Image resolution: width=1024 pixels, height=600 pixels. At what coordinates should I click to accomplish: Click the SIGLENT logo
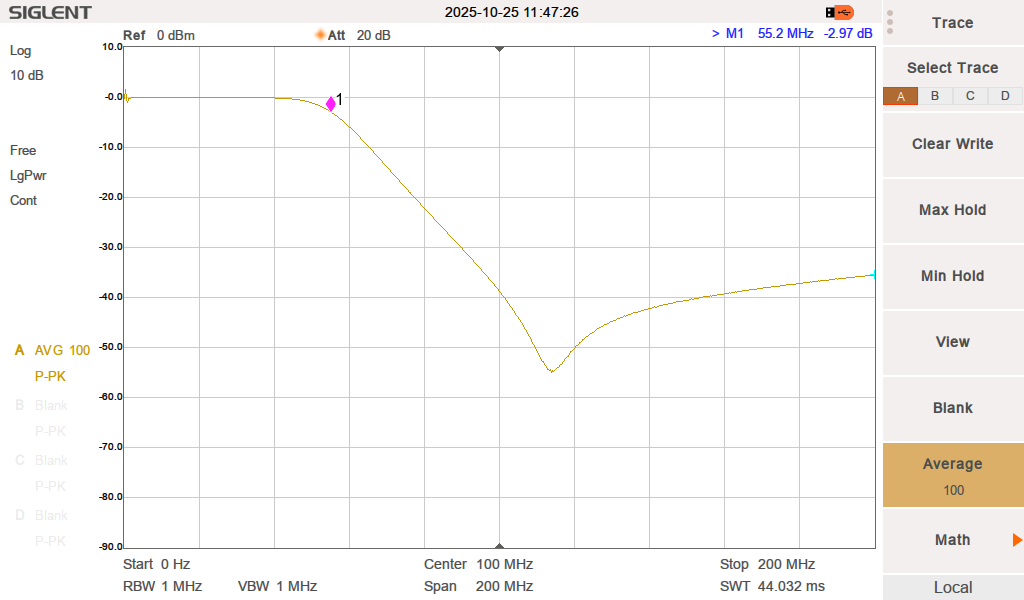point(50,12)
